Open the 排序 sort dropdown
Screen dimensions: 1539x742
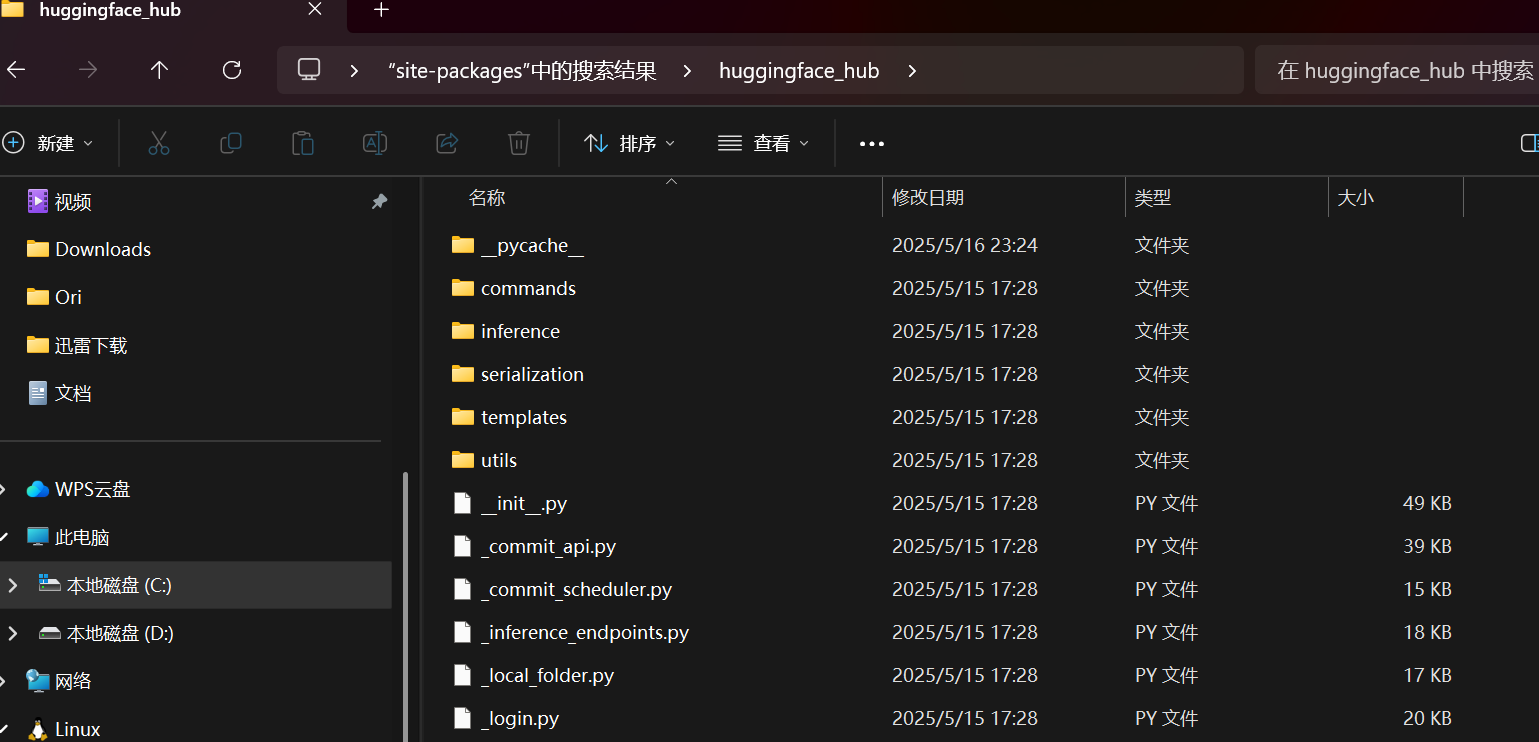pyautogui.click(x=629, y=143)
